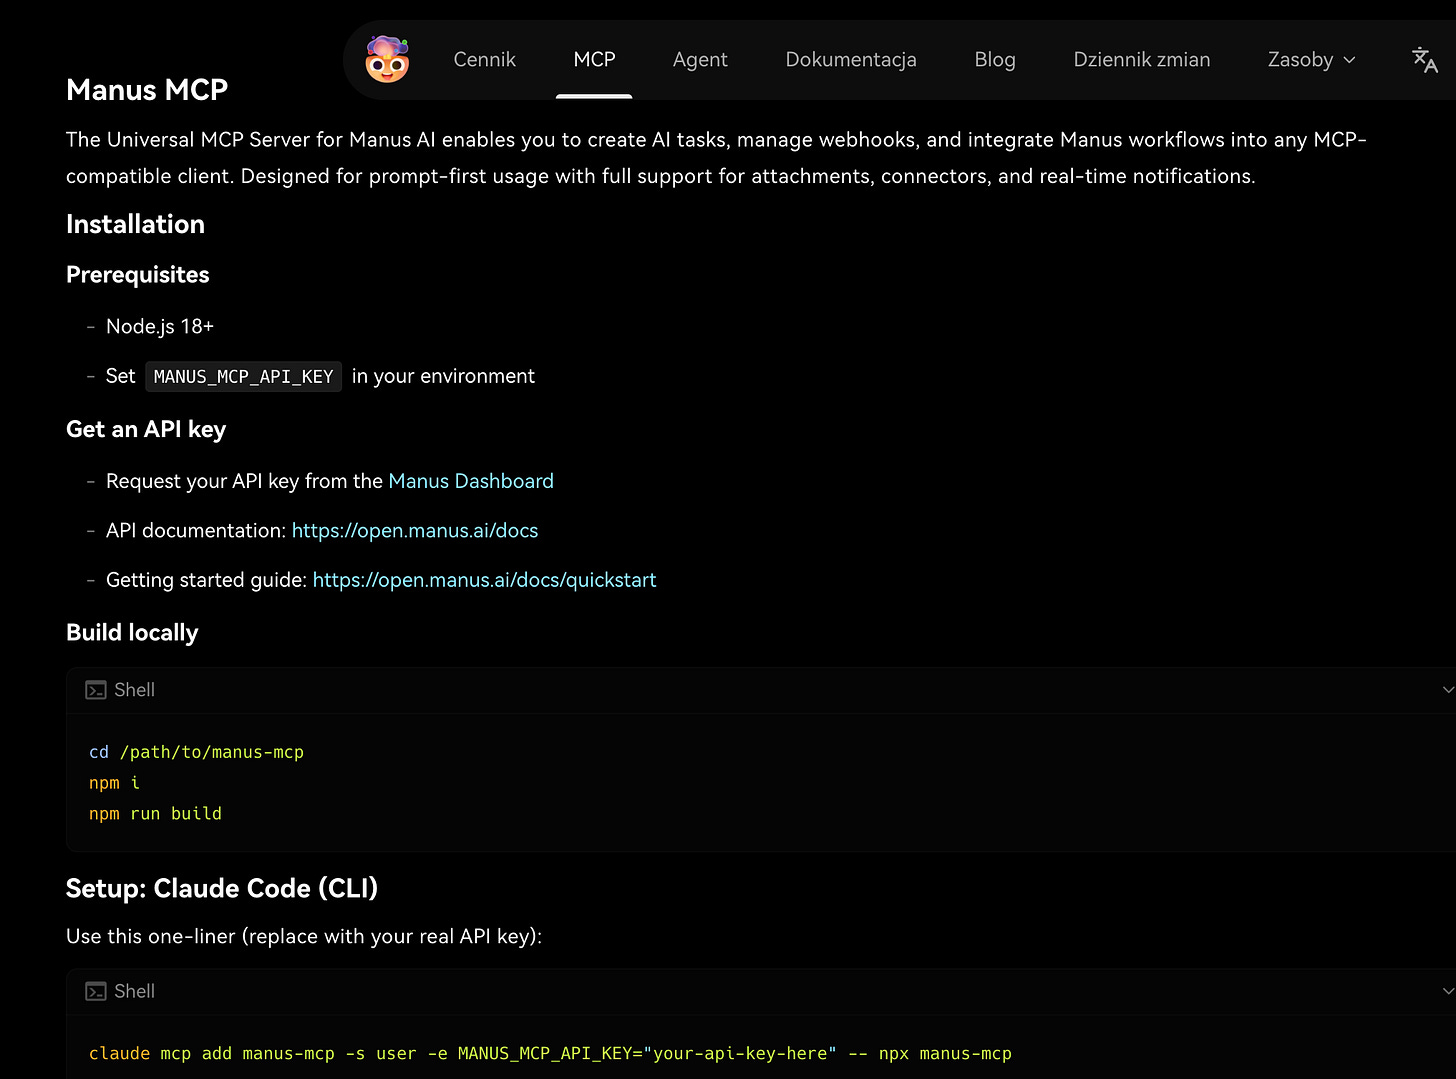
Task: Open Dokumentacja in the navigation bar
Action: [851, 59]
